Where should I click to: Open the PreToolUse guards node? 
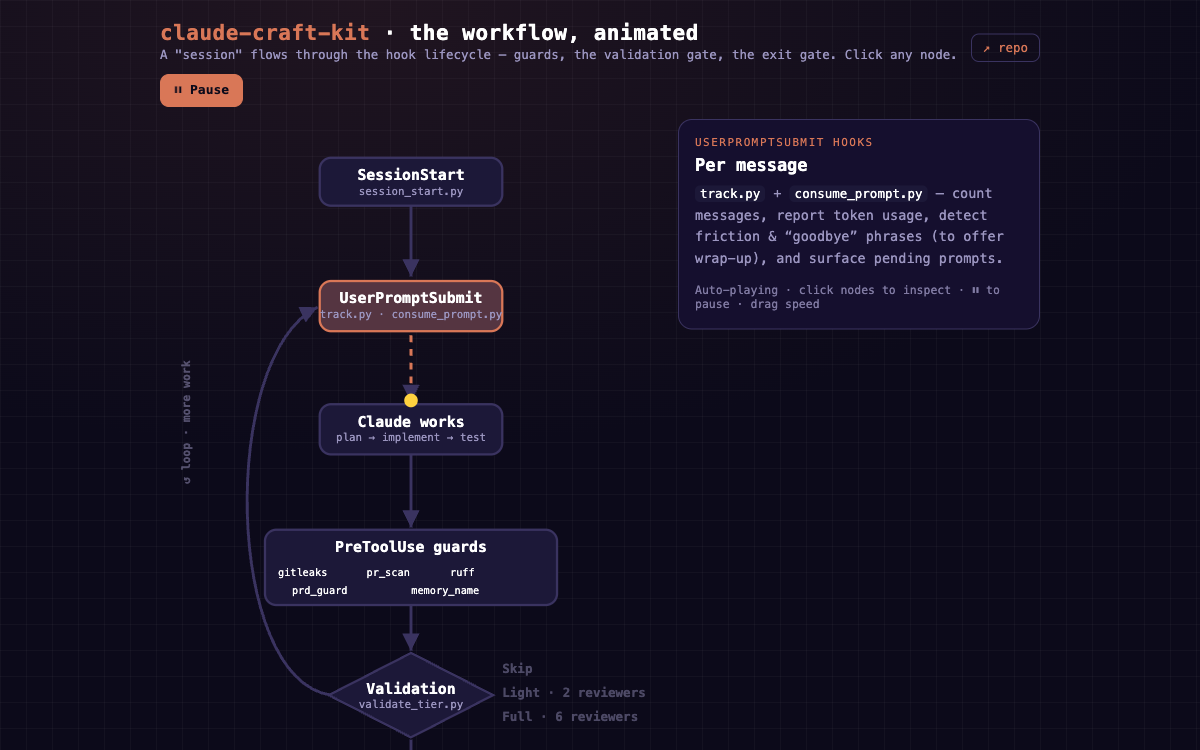pyautogui.click(x=411, y=567)
